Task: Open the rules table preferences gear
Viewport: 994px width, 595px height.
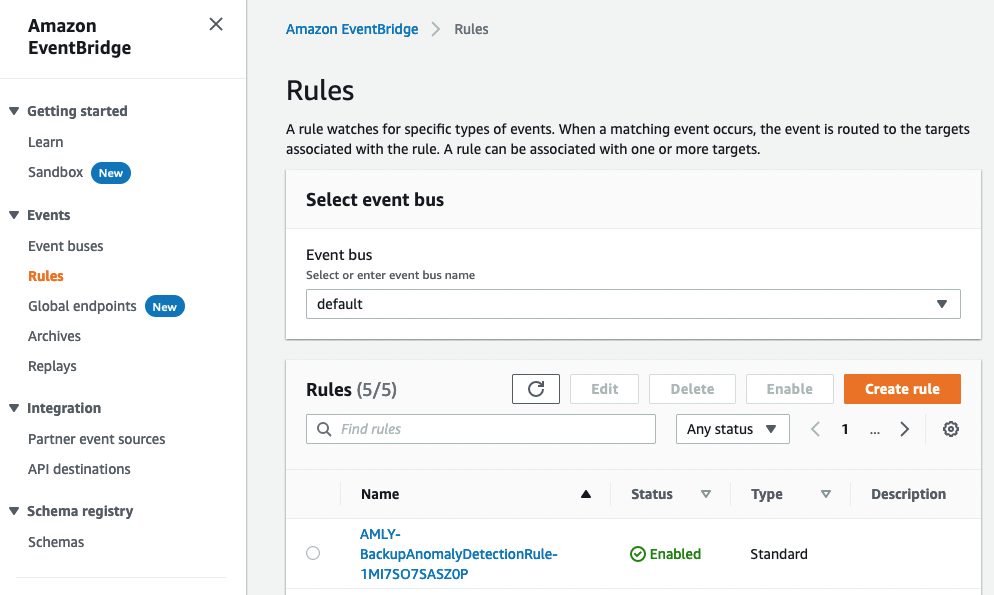Action: [x=950, y=429]
